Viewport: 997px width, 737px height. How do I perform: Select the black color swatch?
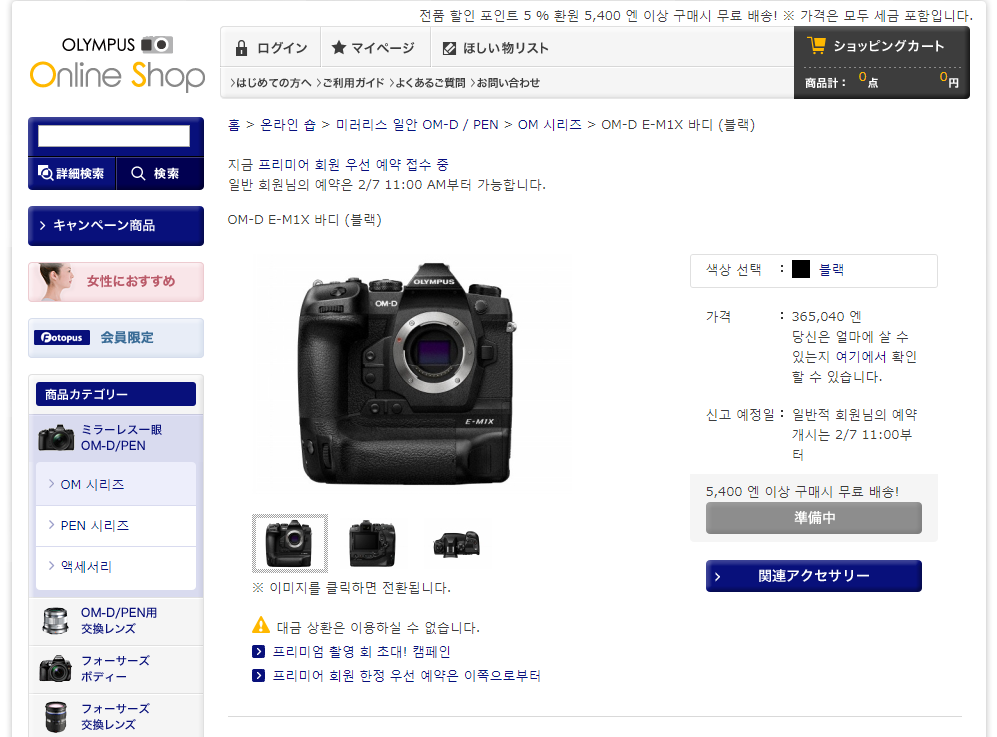801,269
